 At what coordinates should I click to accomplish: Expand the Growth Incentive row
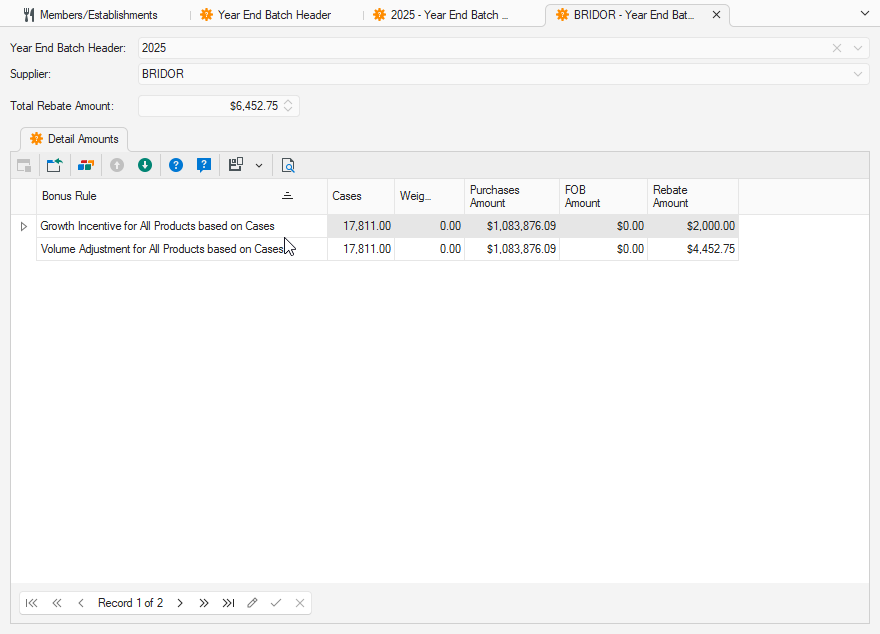[24, 227]
